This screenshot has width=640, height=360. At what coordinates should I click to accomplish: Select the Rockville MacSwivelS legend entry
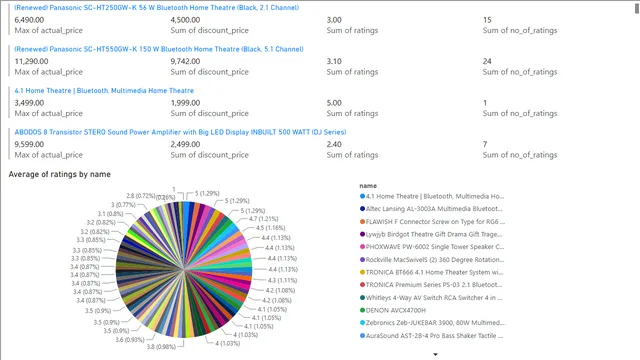point(432,260)
